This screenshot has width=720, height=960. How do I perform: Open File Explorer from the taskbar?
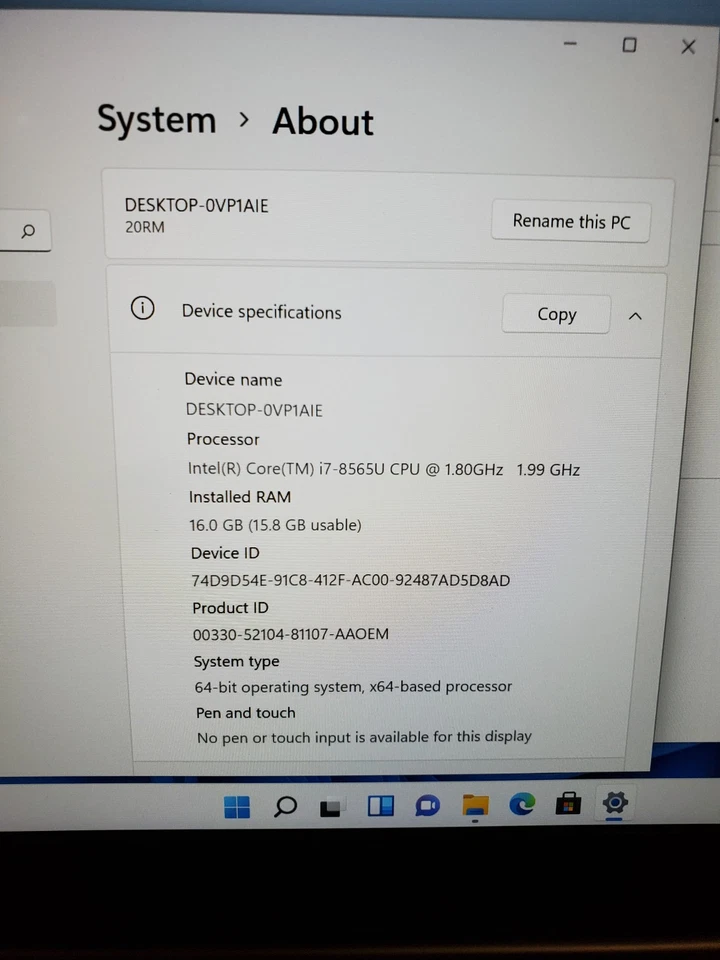click(475, 805)
